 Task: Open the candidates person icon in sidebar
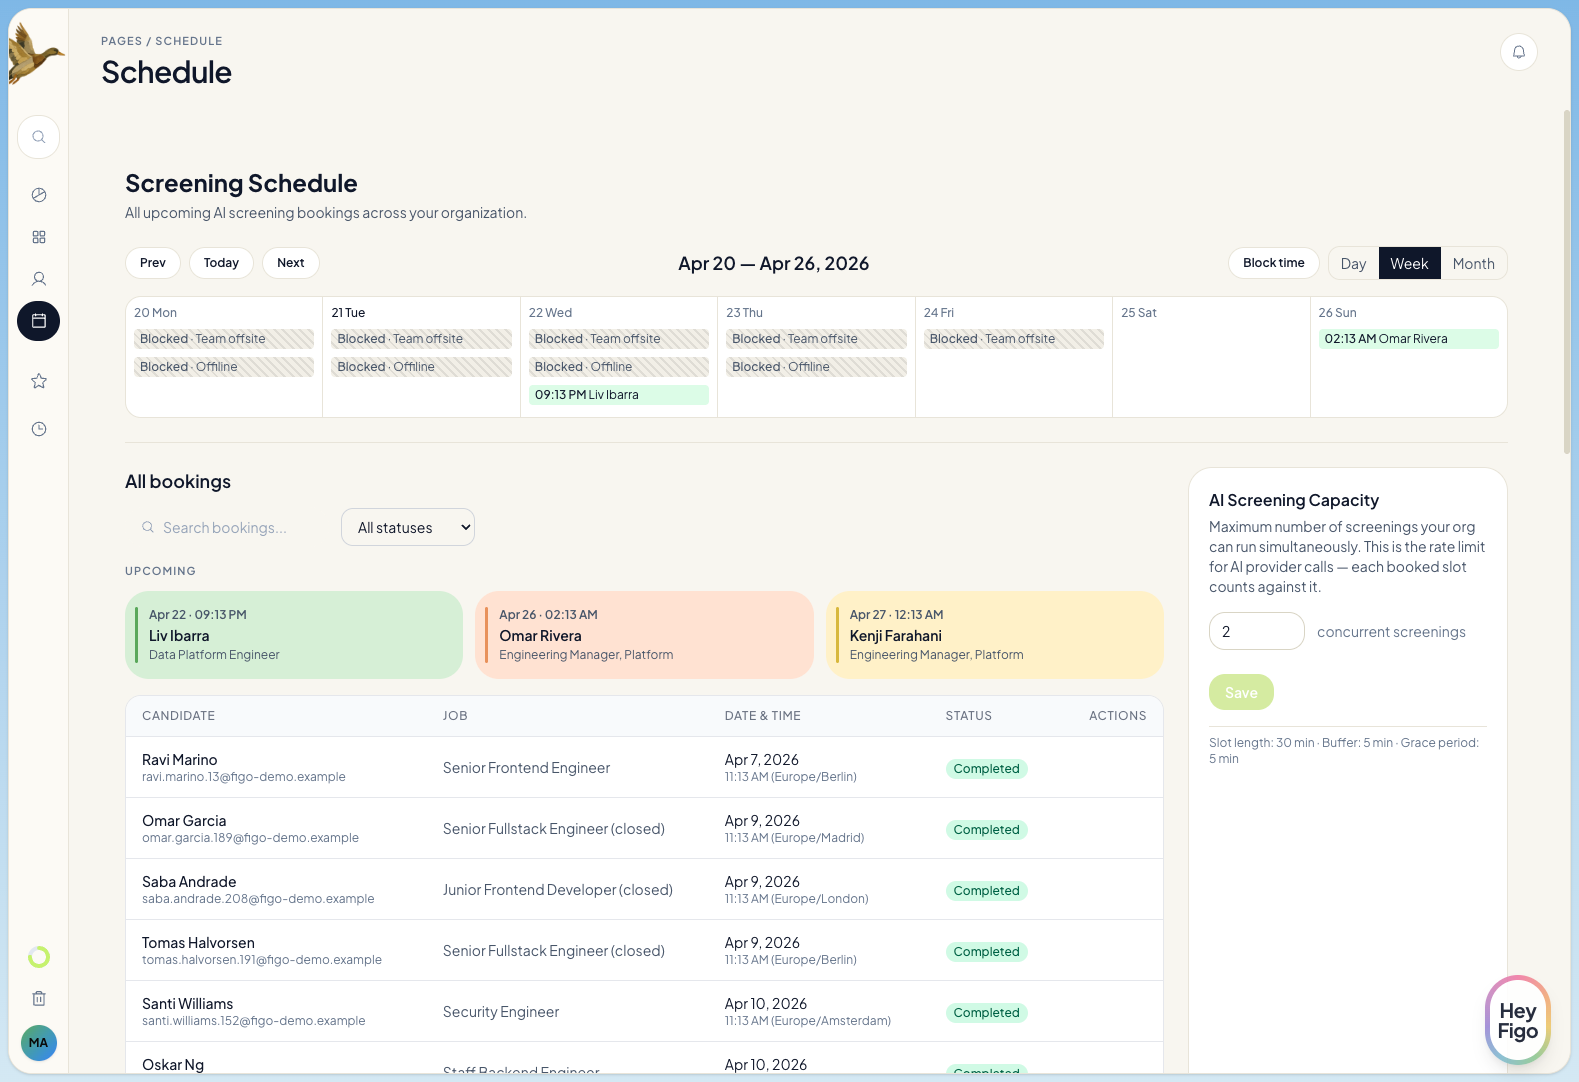tap(39, 279)
